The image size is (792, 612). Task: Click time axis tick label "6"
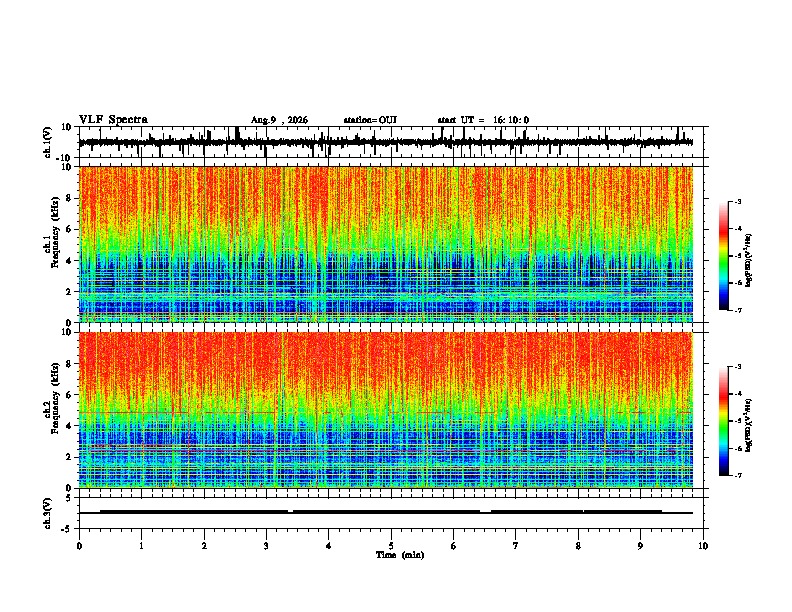pos(453,546)
